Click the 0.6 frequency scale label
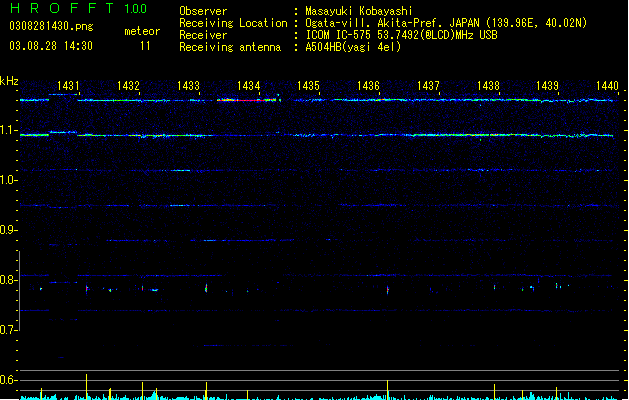This screenshot has height=400, width=629. click(9, 380)
